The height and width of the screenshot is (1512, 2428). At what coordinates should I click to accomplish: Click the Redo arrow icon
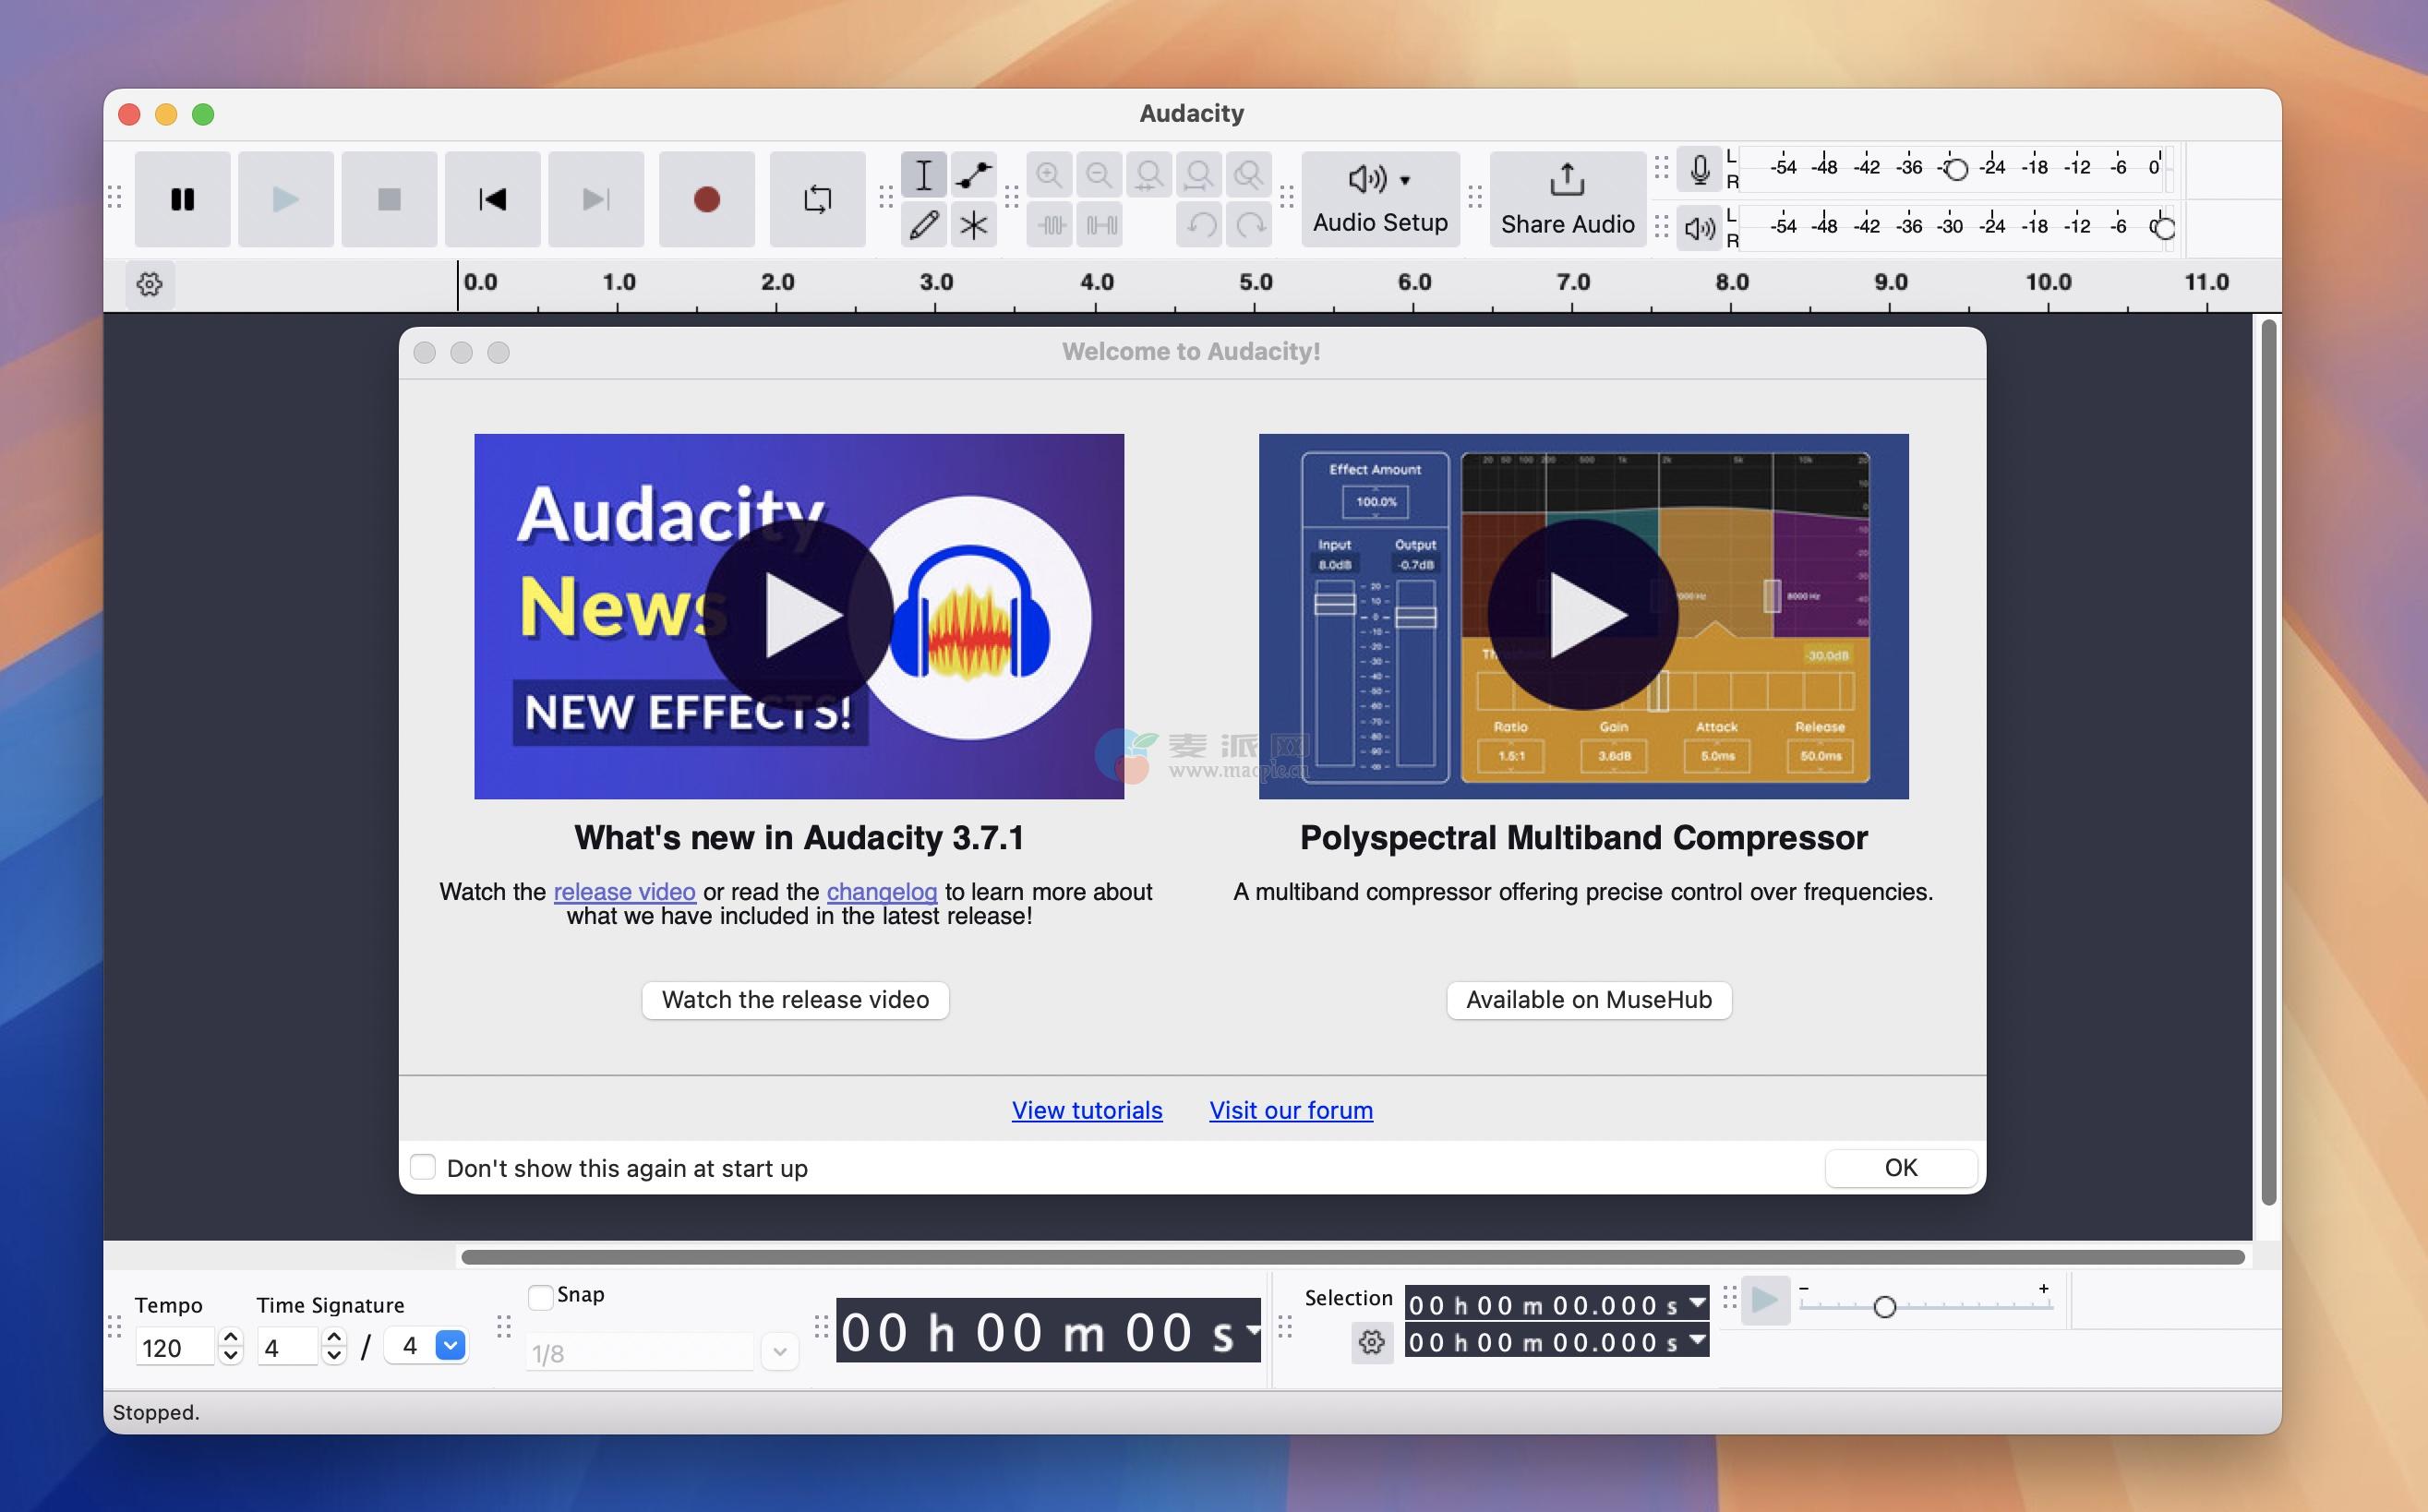[x=1250, y=225]
